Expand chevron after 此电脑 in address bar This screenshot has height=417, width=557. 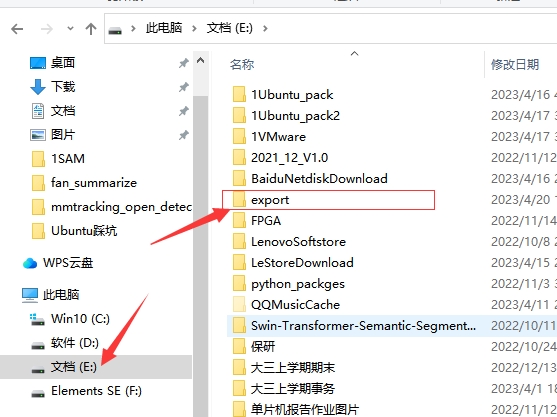(x=194, y=28)
